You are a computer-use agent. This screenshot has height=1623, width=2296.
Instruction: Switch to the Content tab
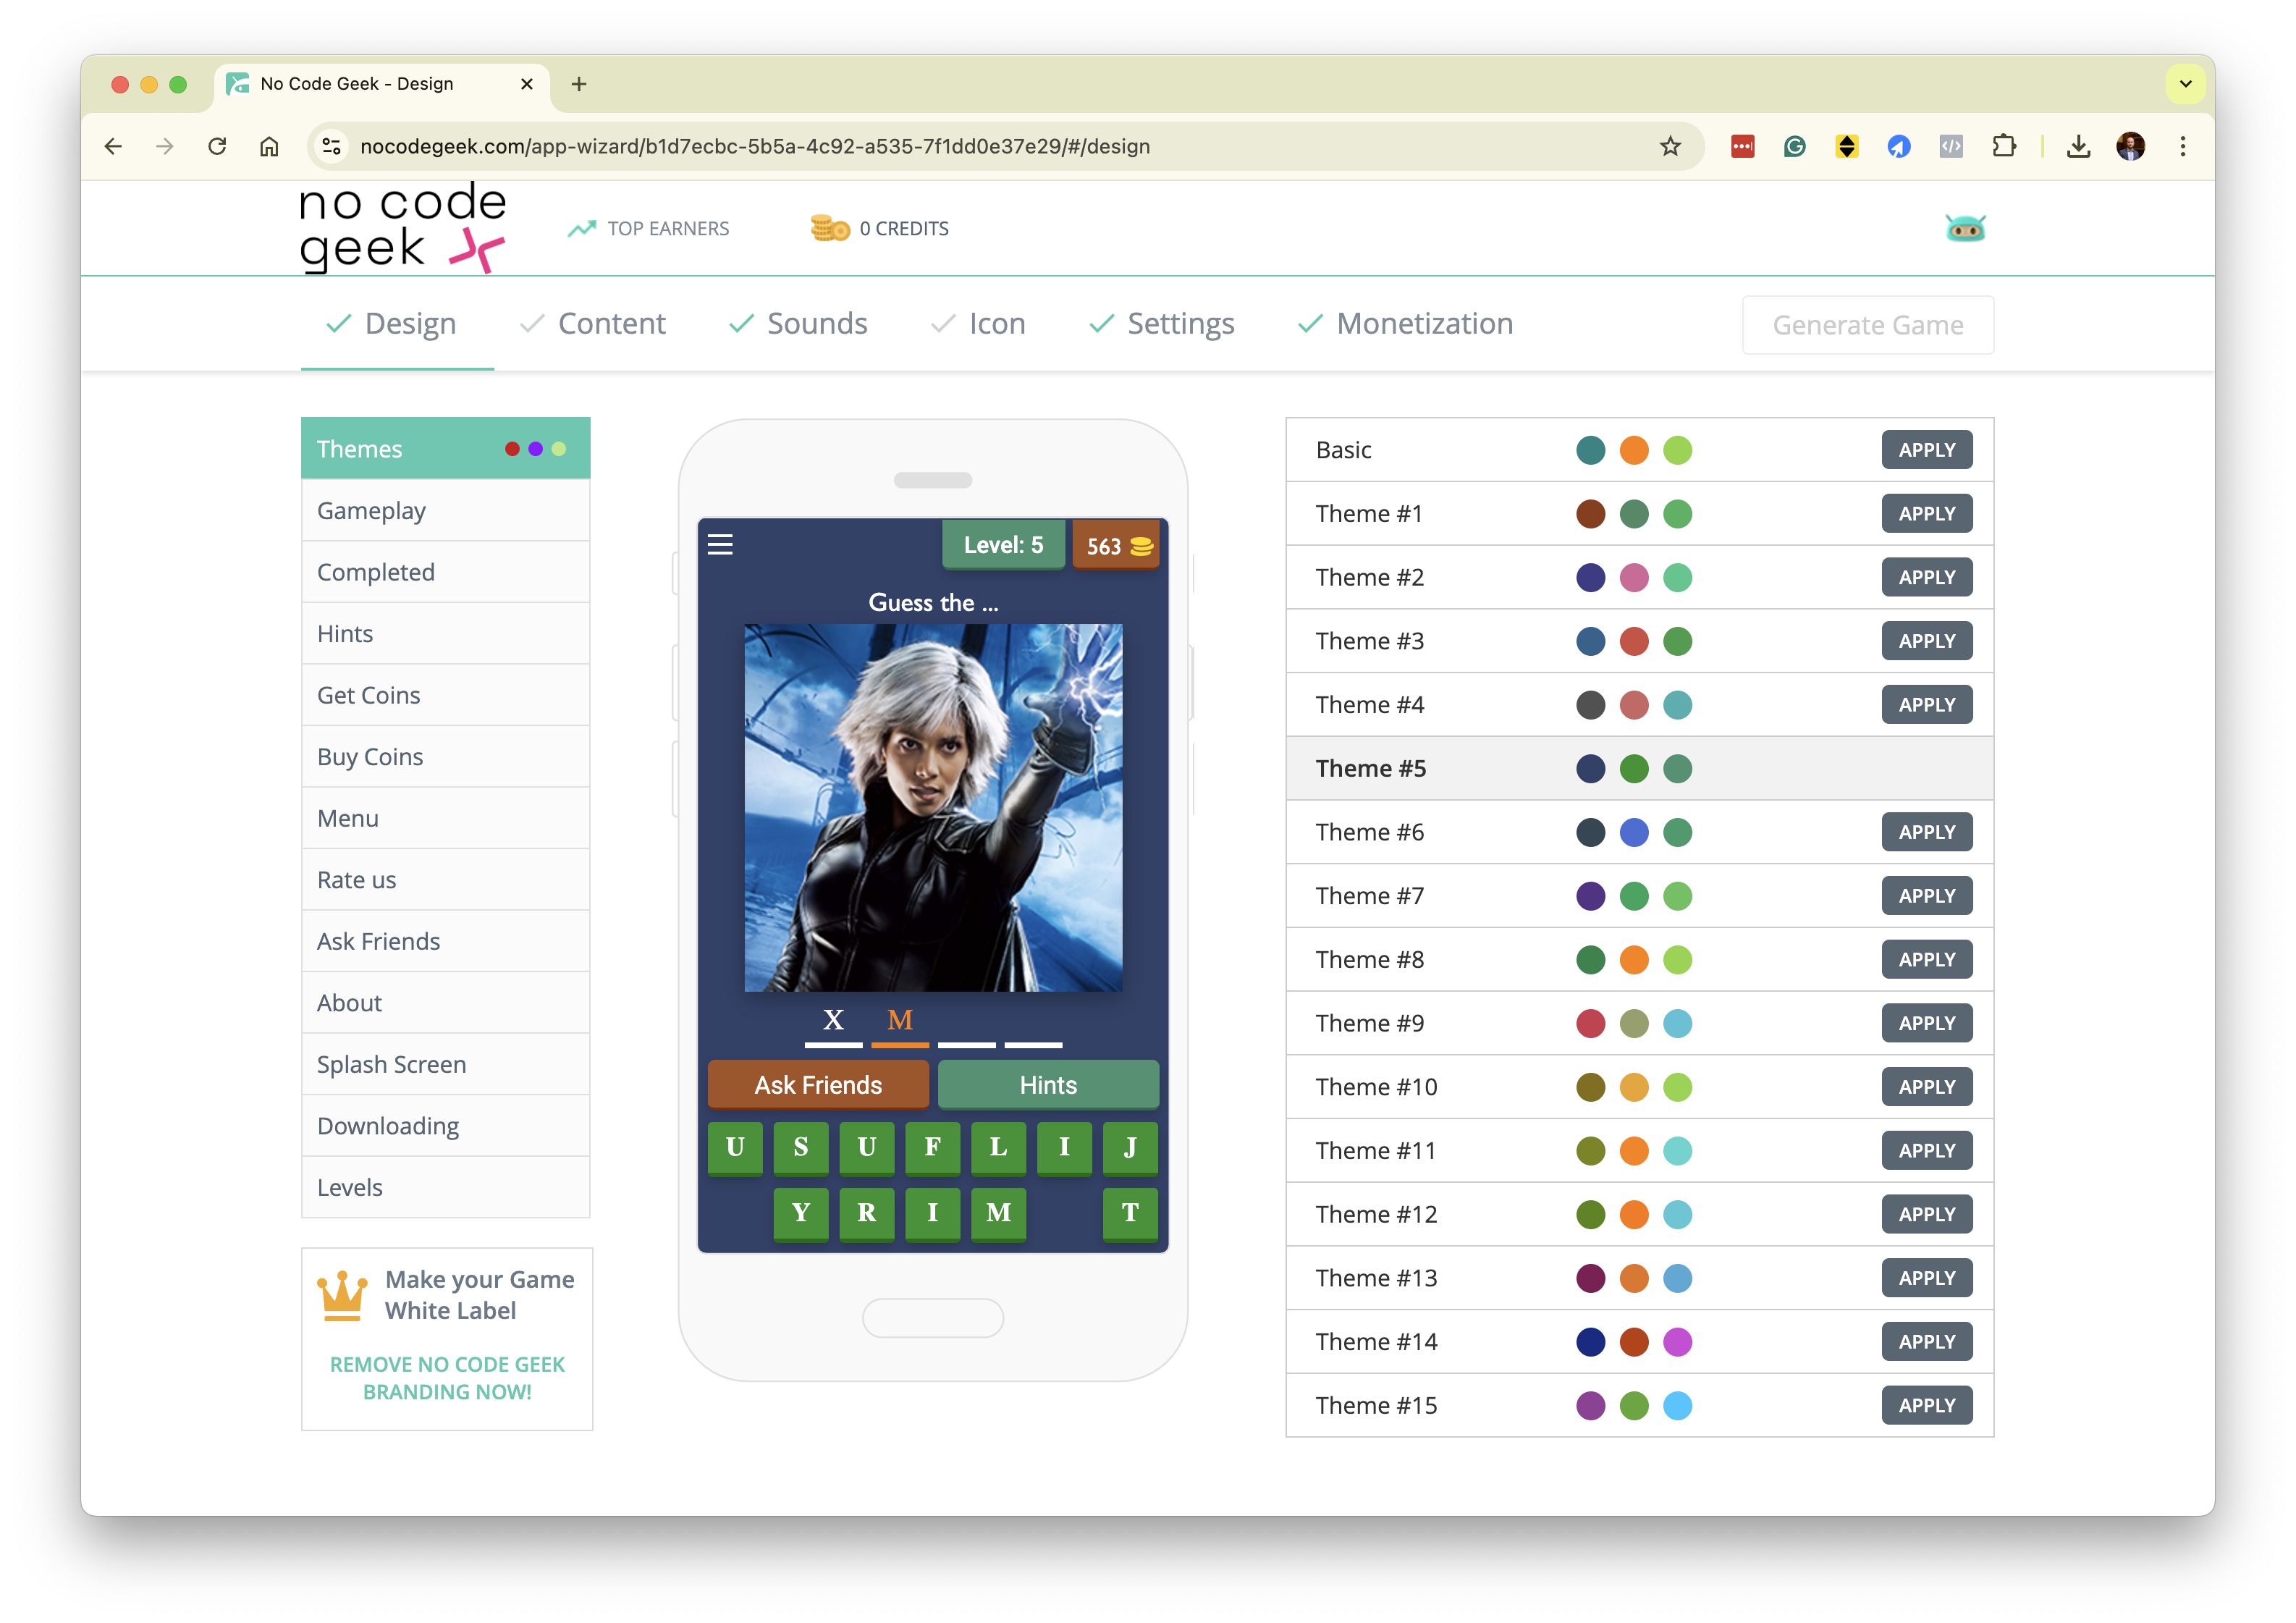click(x=592, y=324)
